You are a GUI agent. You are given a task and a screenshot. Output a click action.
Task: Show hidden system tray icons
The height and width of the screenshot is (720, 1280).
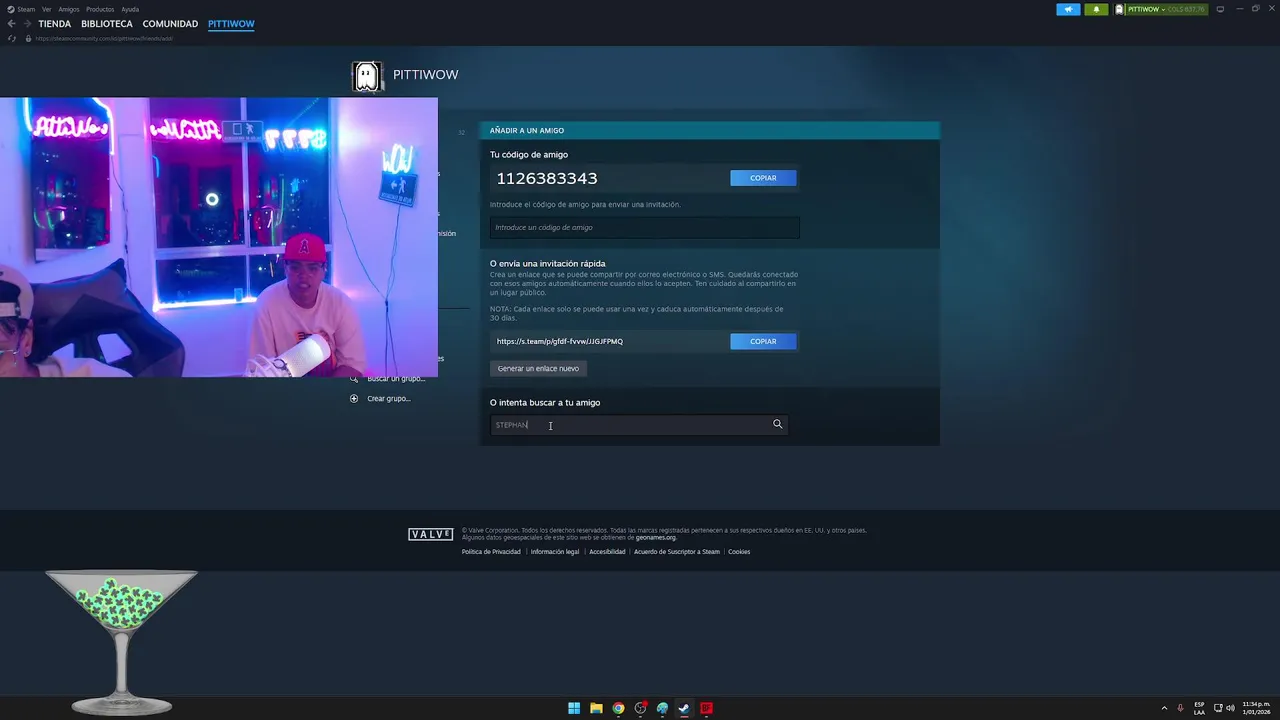(1164, 708)
